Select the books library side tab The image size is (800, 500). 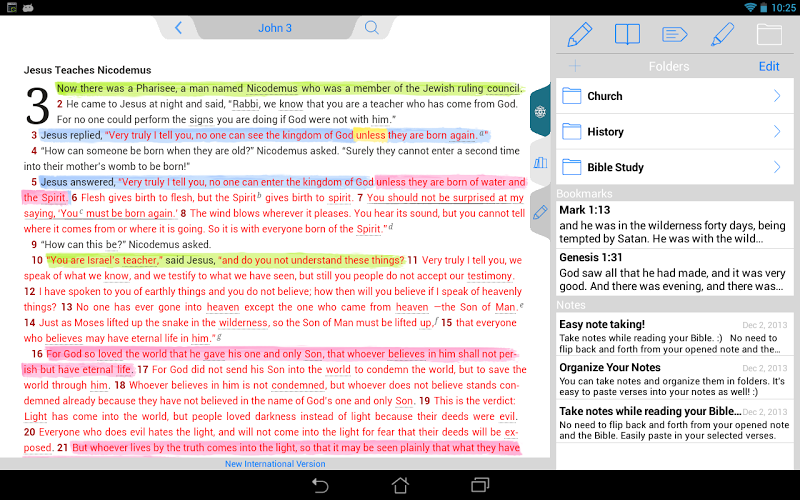tap(540, 163)
